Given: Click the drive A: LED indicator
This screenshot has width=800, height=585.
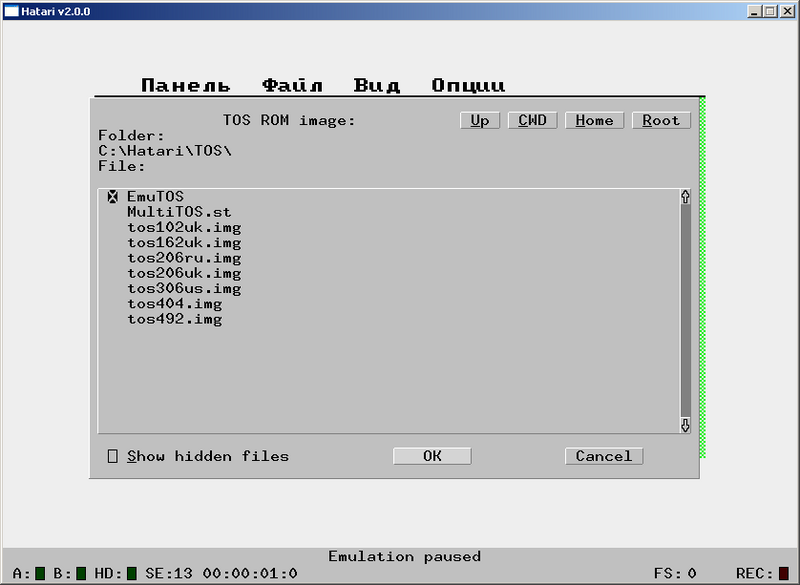Looking at the screenshot, I should click(40, 573).
